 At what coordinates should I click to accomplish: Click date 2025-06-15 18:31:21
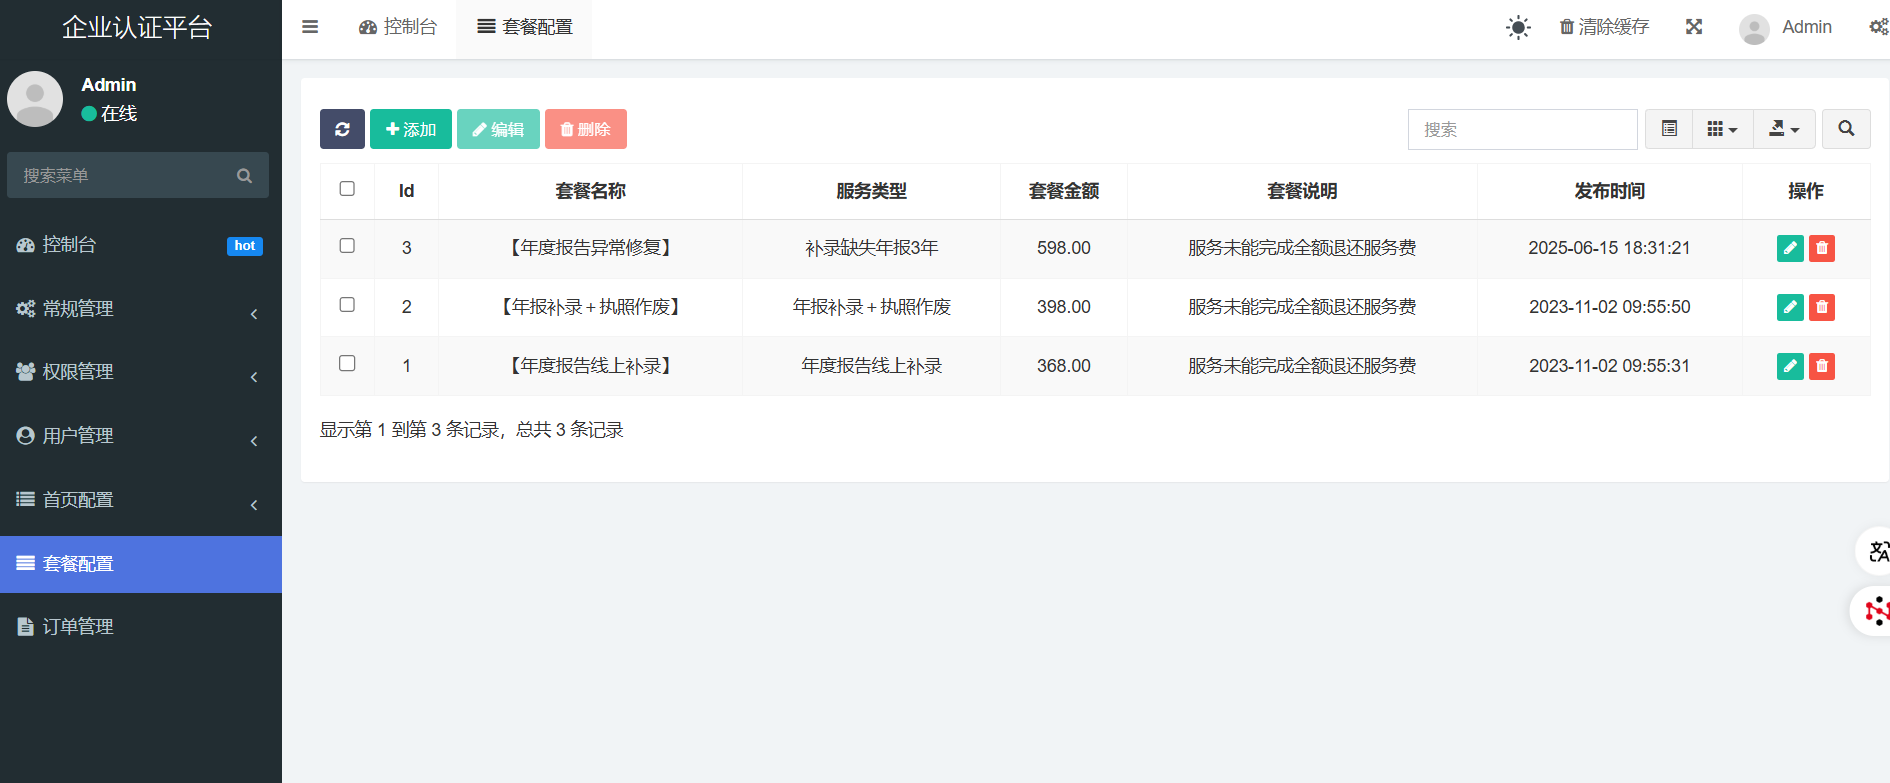click(x=1610, y=248)
